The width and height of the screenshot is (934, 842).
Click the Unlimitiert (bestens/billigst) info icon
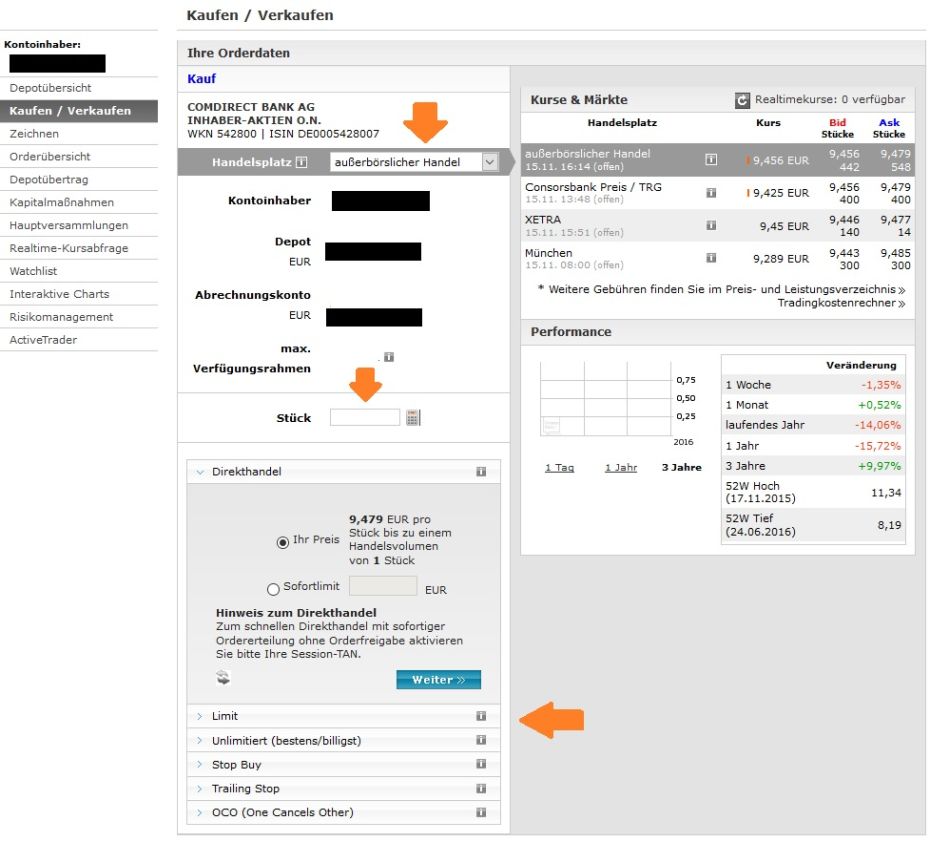(x=481, y=740)
